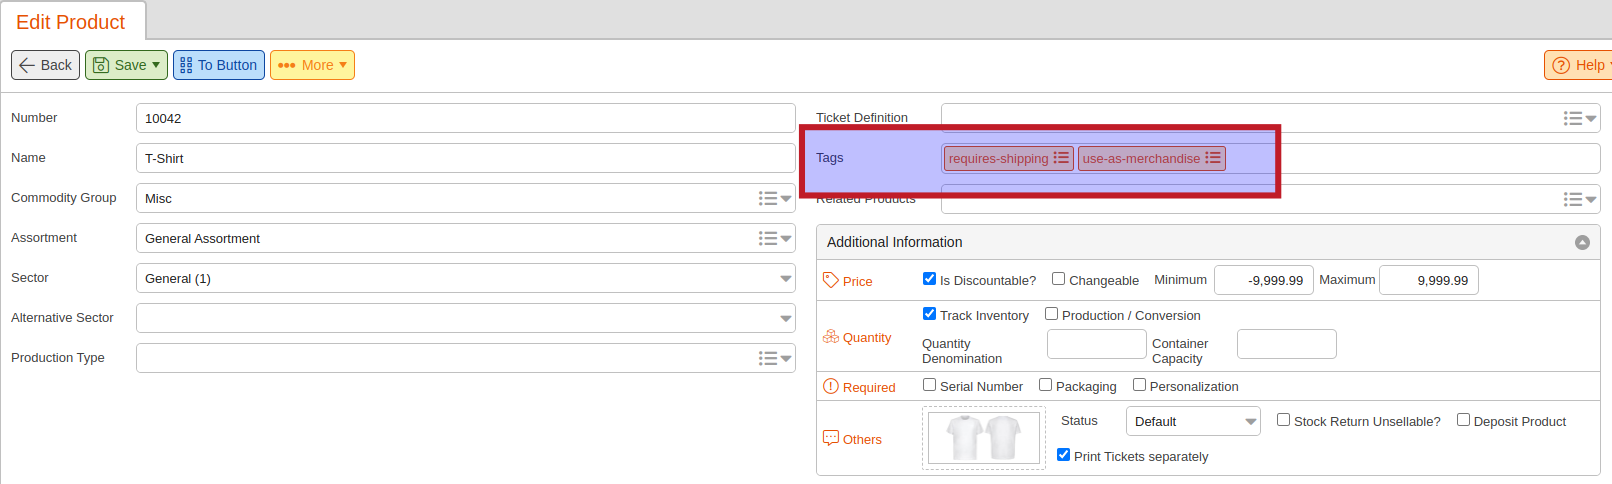Disable Track Inventory checkbox
The width and height of the screenshot is (1612, 484).
(929, 314)
